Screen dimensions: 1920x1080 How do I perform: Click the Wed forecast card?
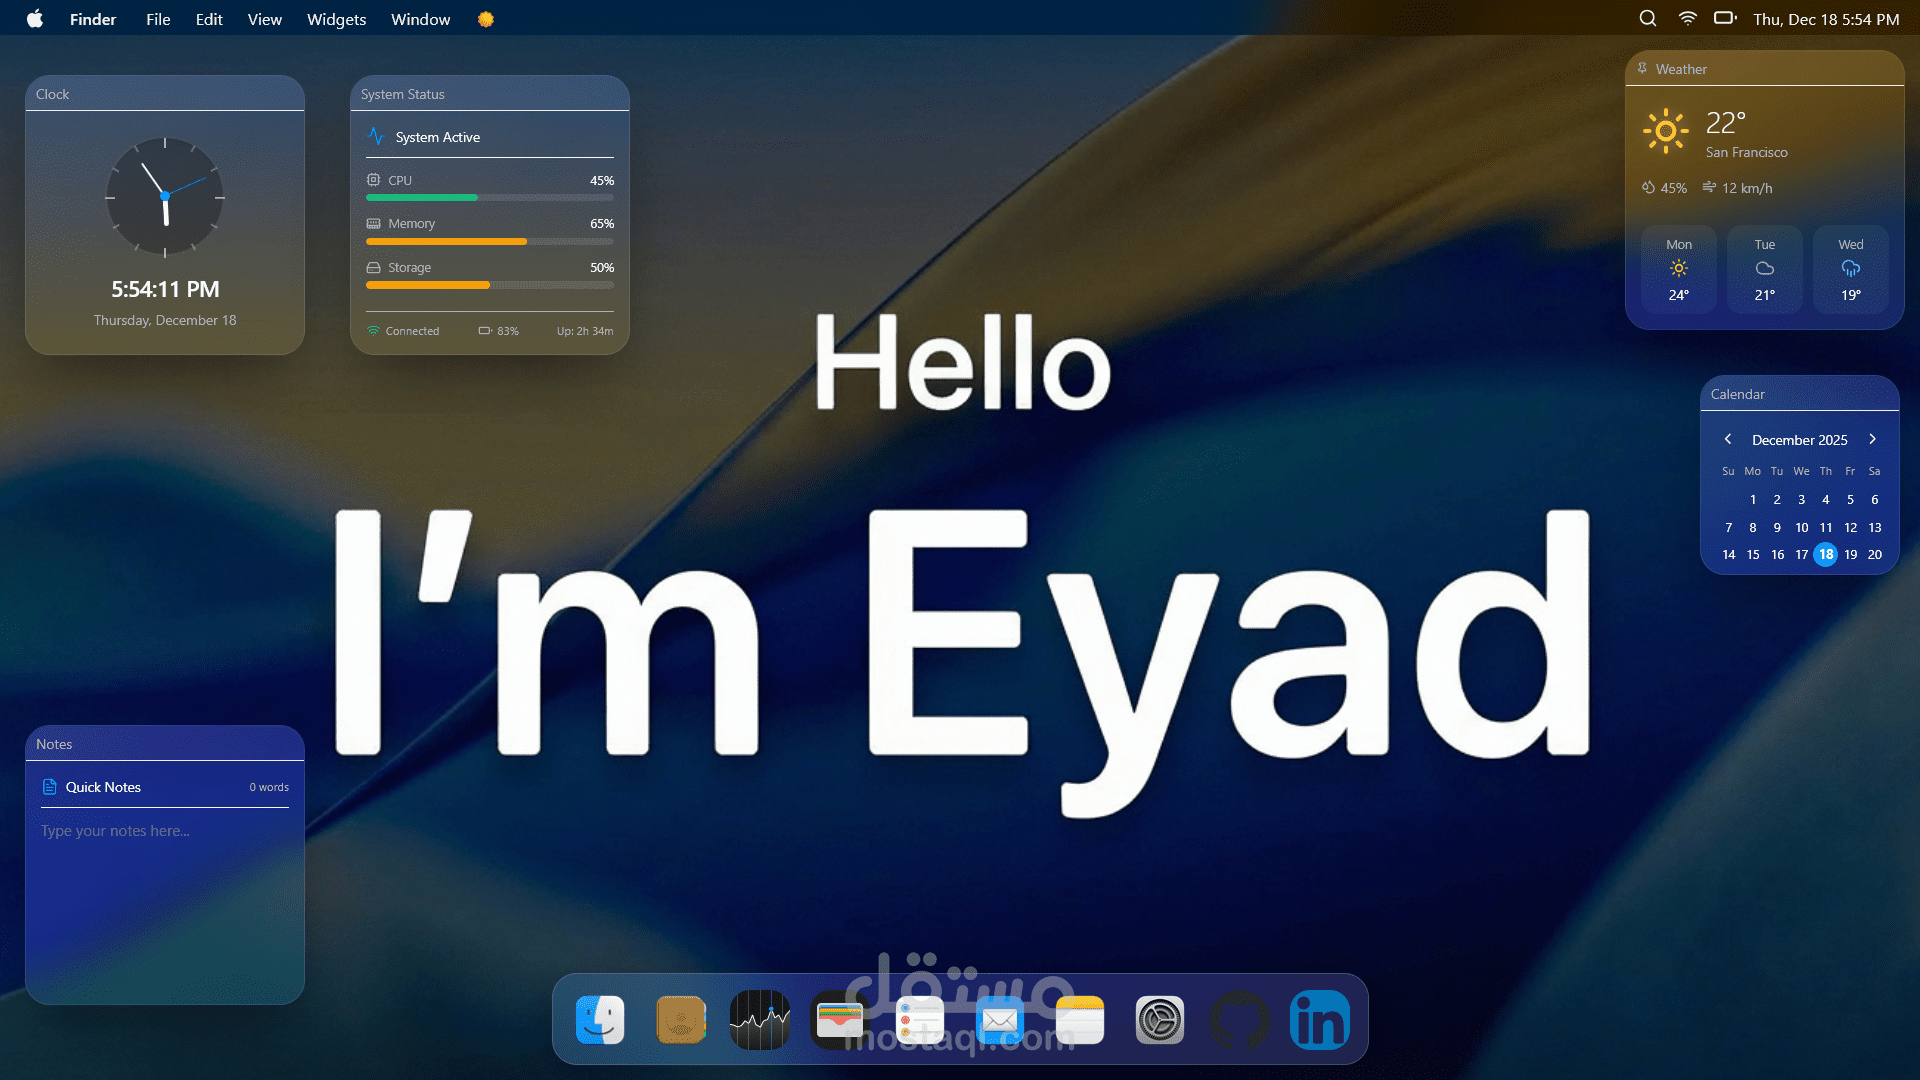(x=1850, y=269)
